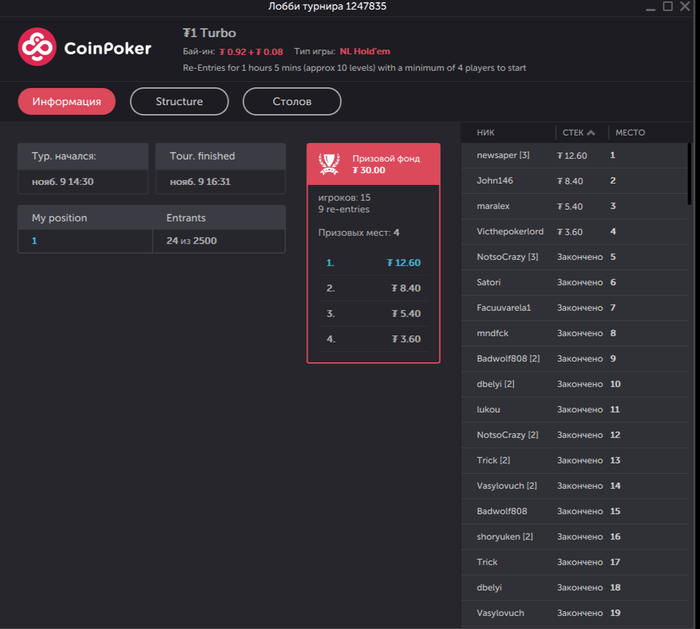Click the Призовой фонд ₮30.00 header

[374, 164]
